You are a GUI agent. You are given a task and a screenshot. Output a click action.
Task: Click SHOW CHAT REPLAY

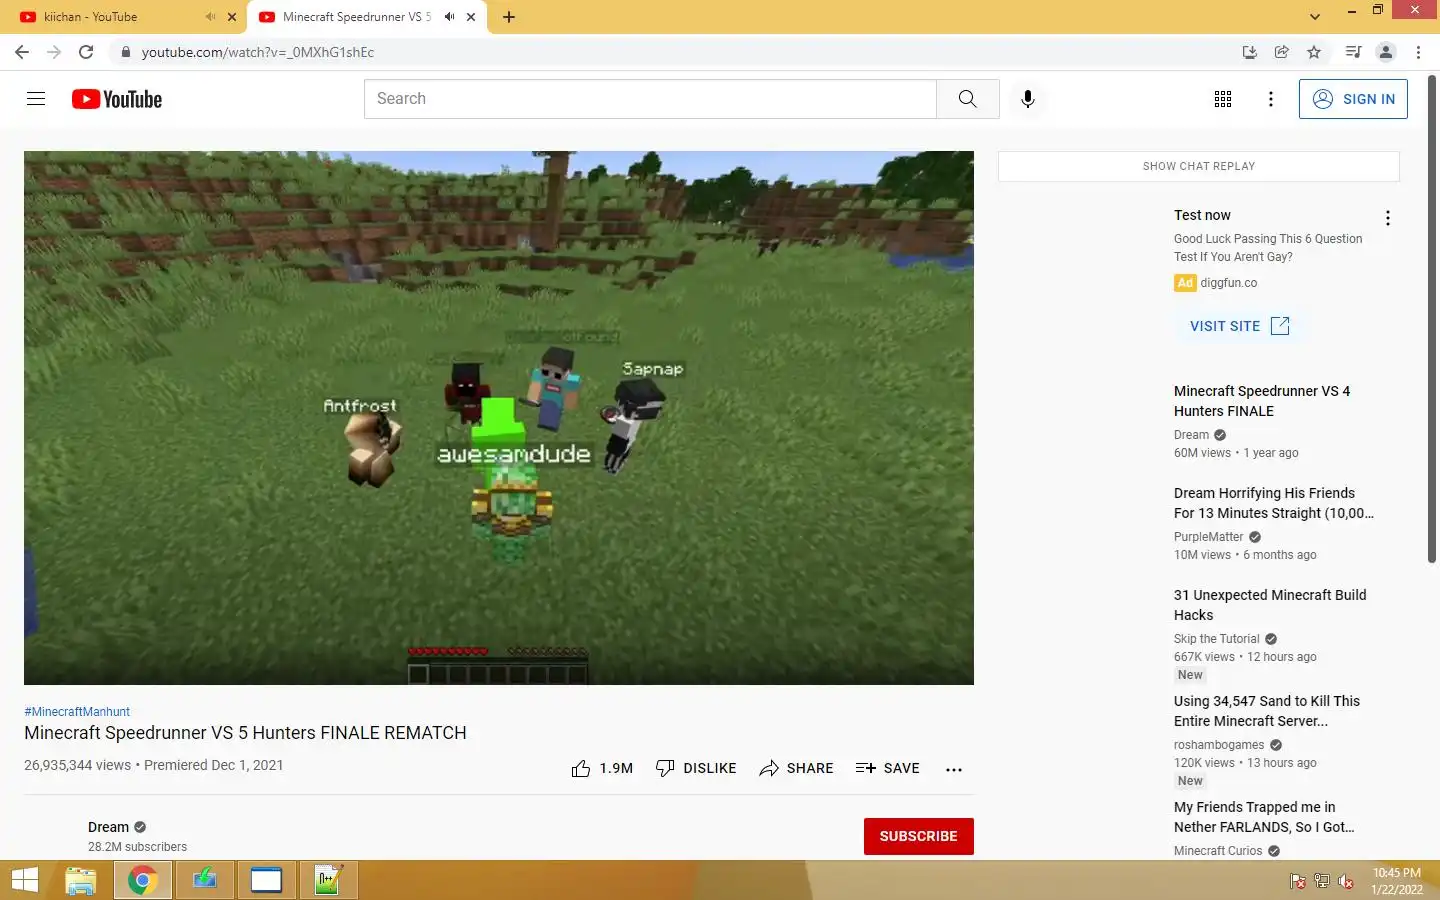(1198, 166)
